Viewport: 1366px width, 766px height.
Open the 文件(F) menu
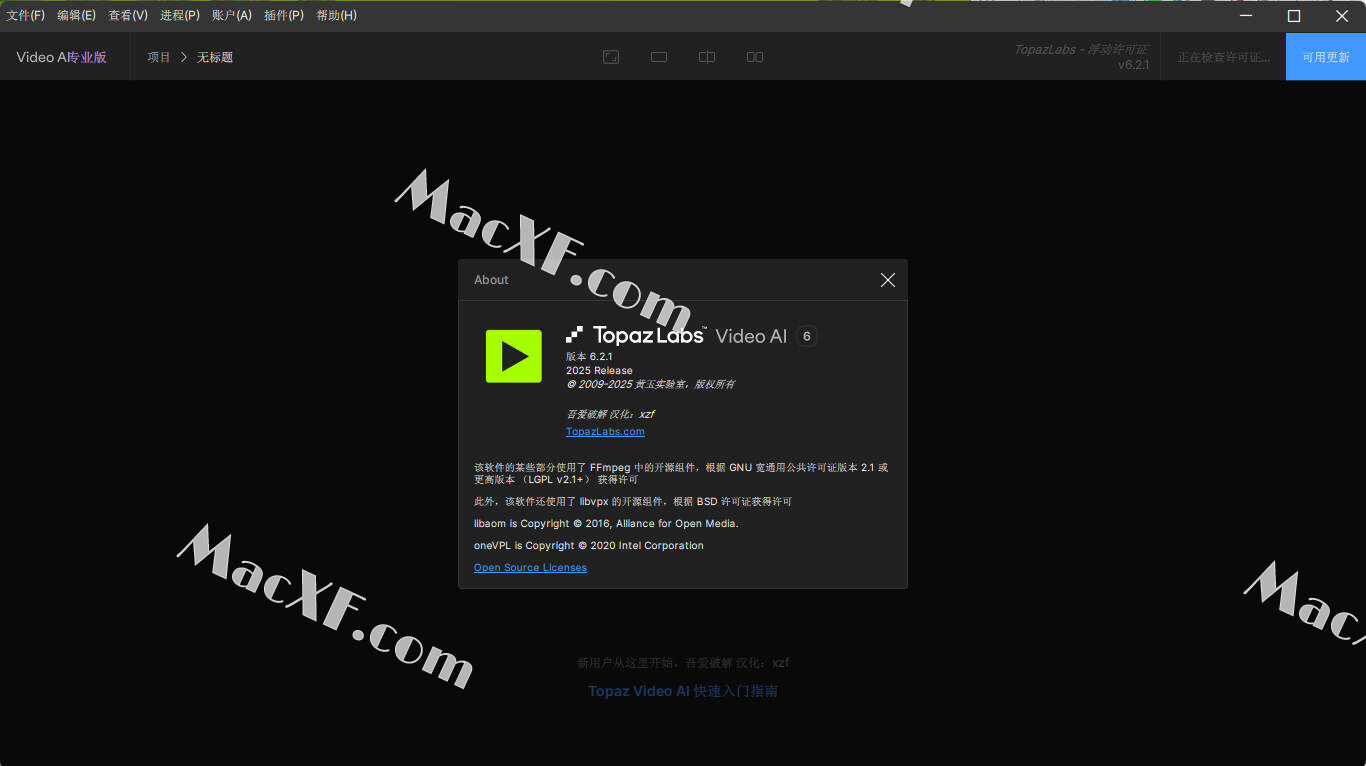coord(26,15)
